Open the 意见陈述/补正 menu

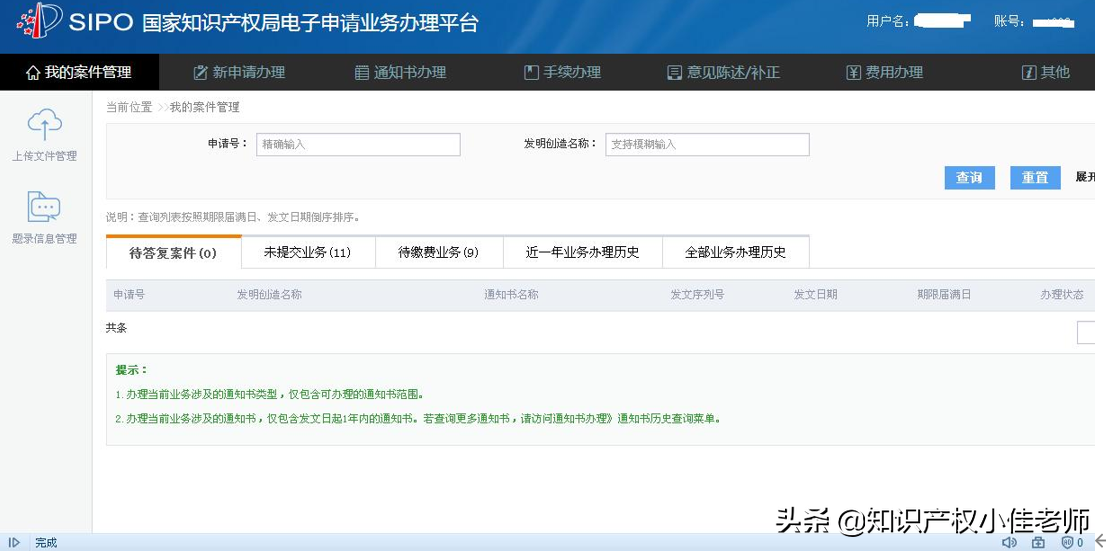coord(724,72)
